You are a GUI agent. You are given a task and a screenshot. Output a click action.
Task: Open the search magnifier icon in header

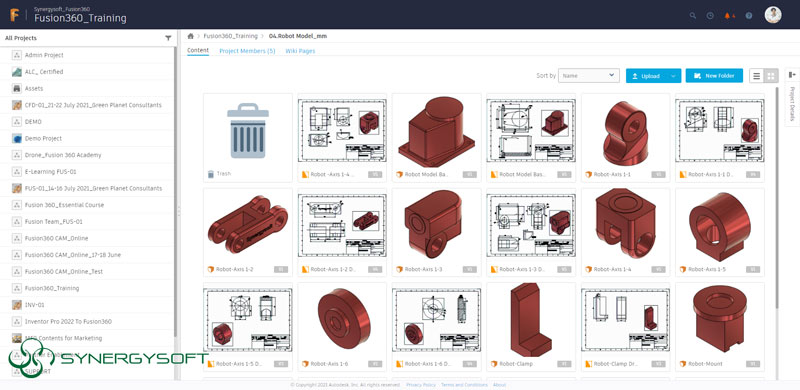pyautogui.click(x=692, y=15)
